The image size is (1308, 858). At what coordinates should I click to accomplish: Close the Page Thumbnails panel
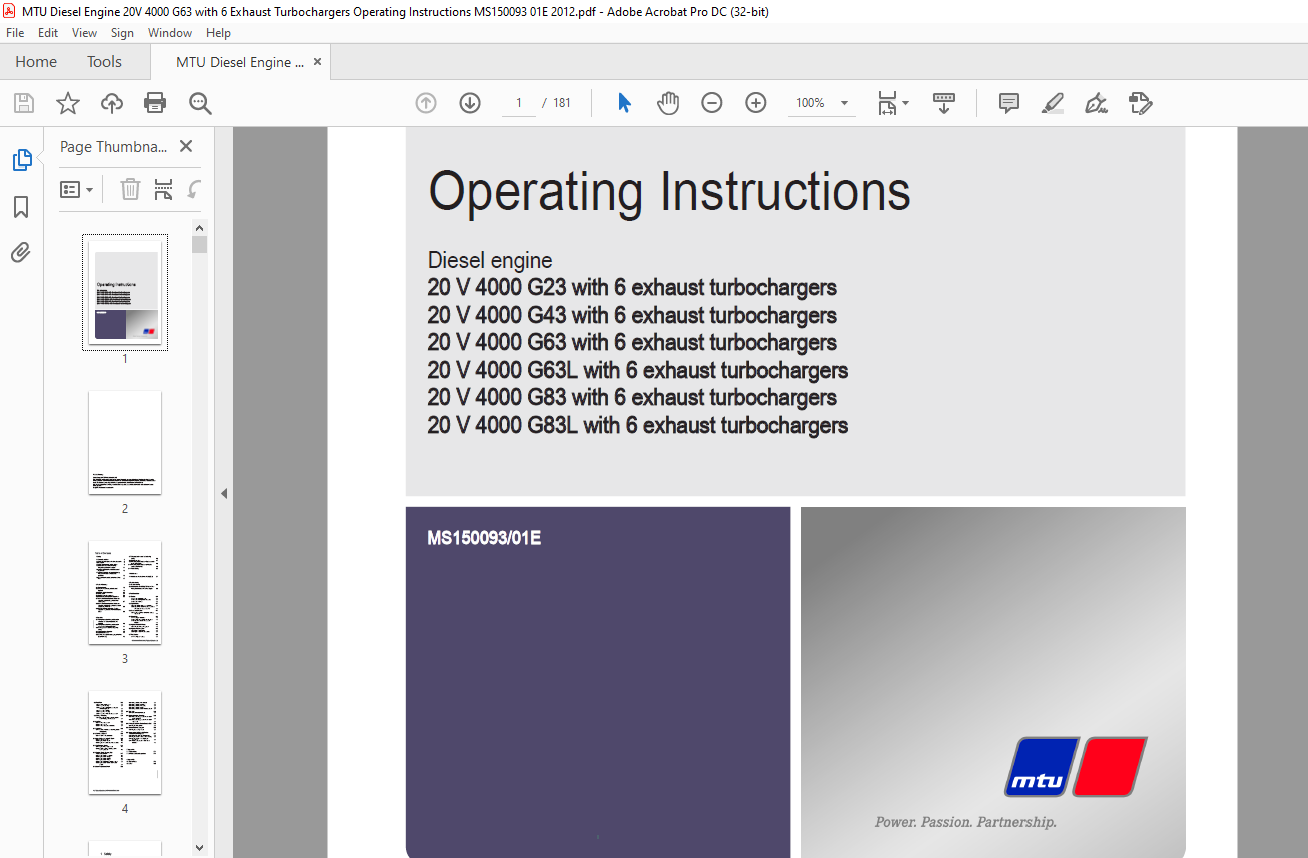pos(186,146)
